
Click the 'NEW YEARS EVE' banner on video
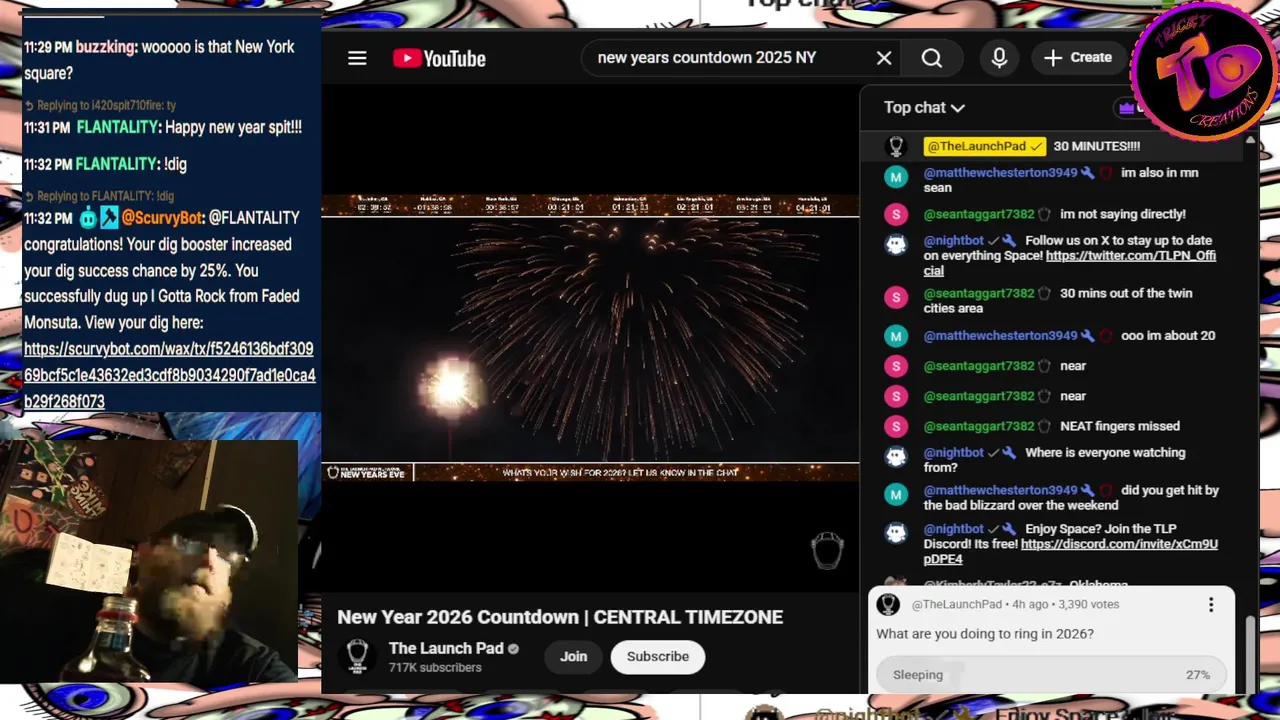[367, 472]
